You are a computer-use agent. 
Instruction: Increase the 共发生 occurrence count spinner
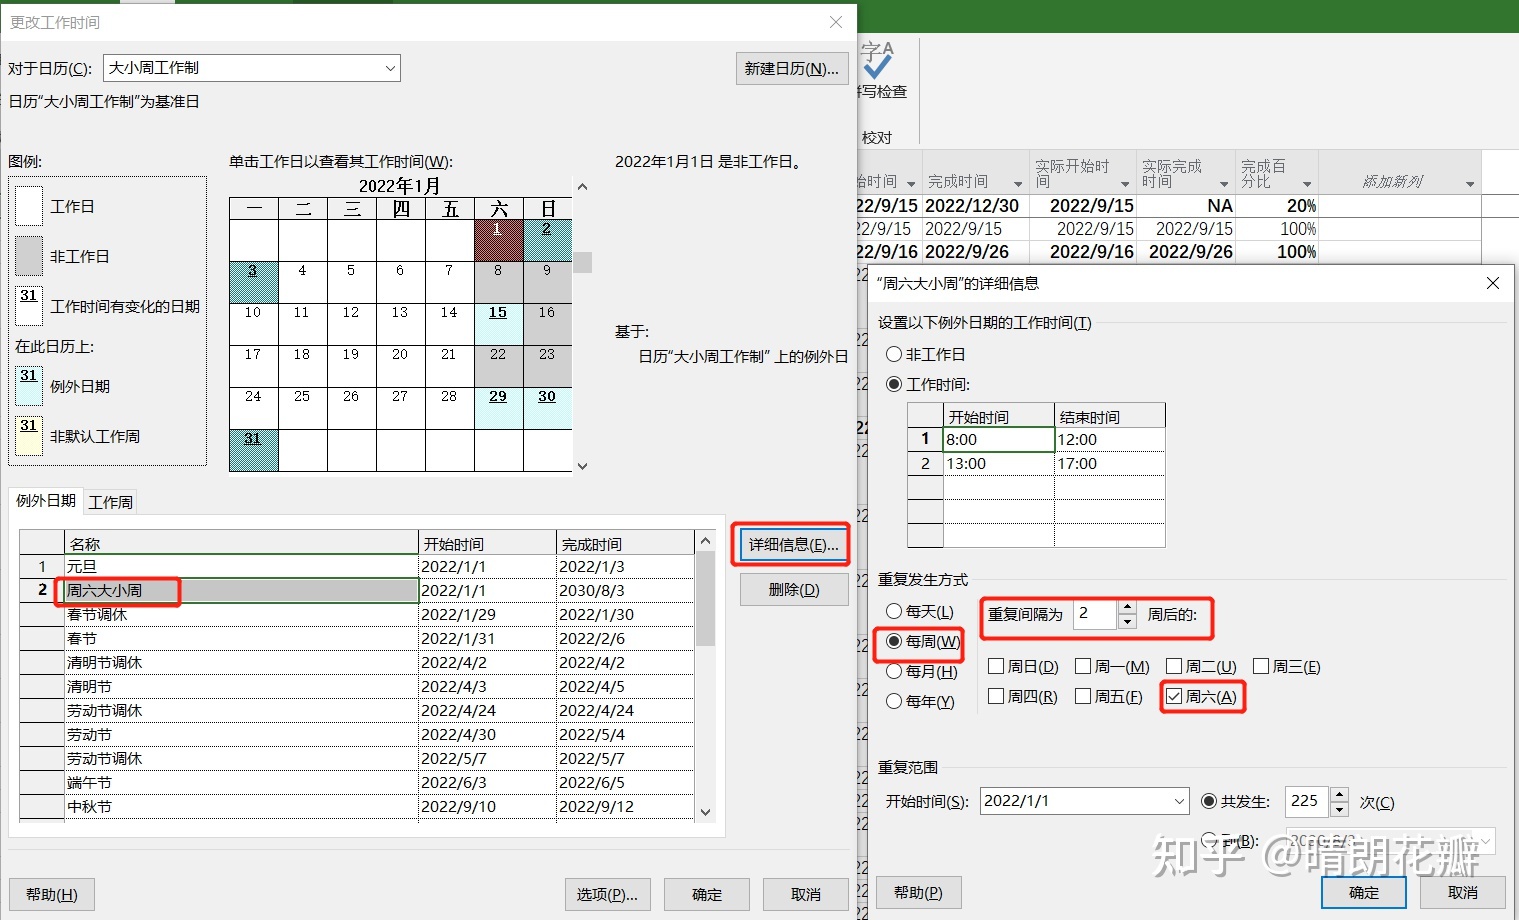click(x=1340, y=794)
